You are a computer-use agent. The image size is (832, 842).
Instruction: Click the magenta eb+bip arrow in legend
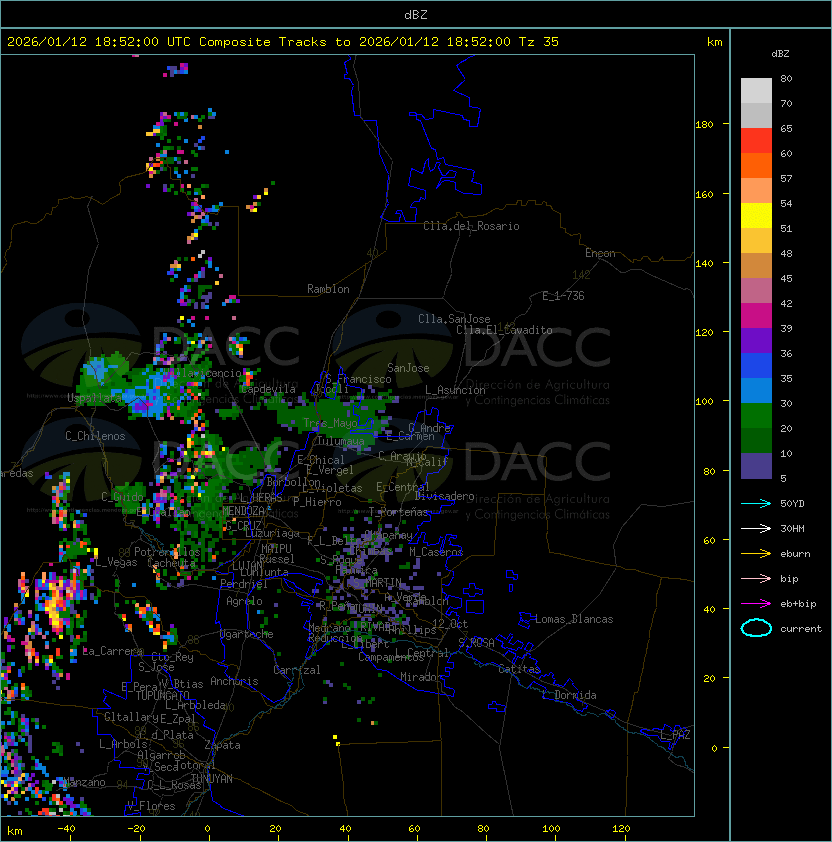pos(756,604)
